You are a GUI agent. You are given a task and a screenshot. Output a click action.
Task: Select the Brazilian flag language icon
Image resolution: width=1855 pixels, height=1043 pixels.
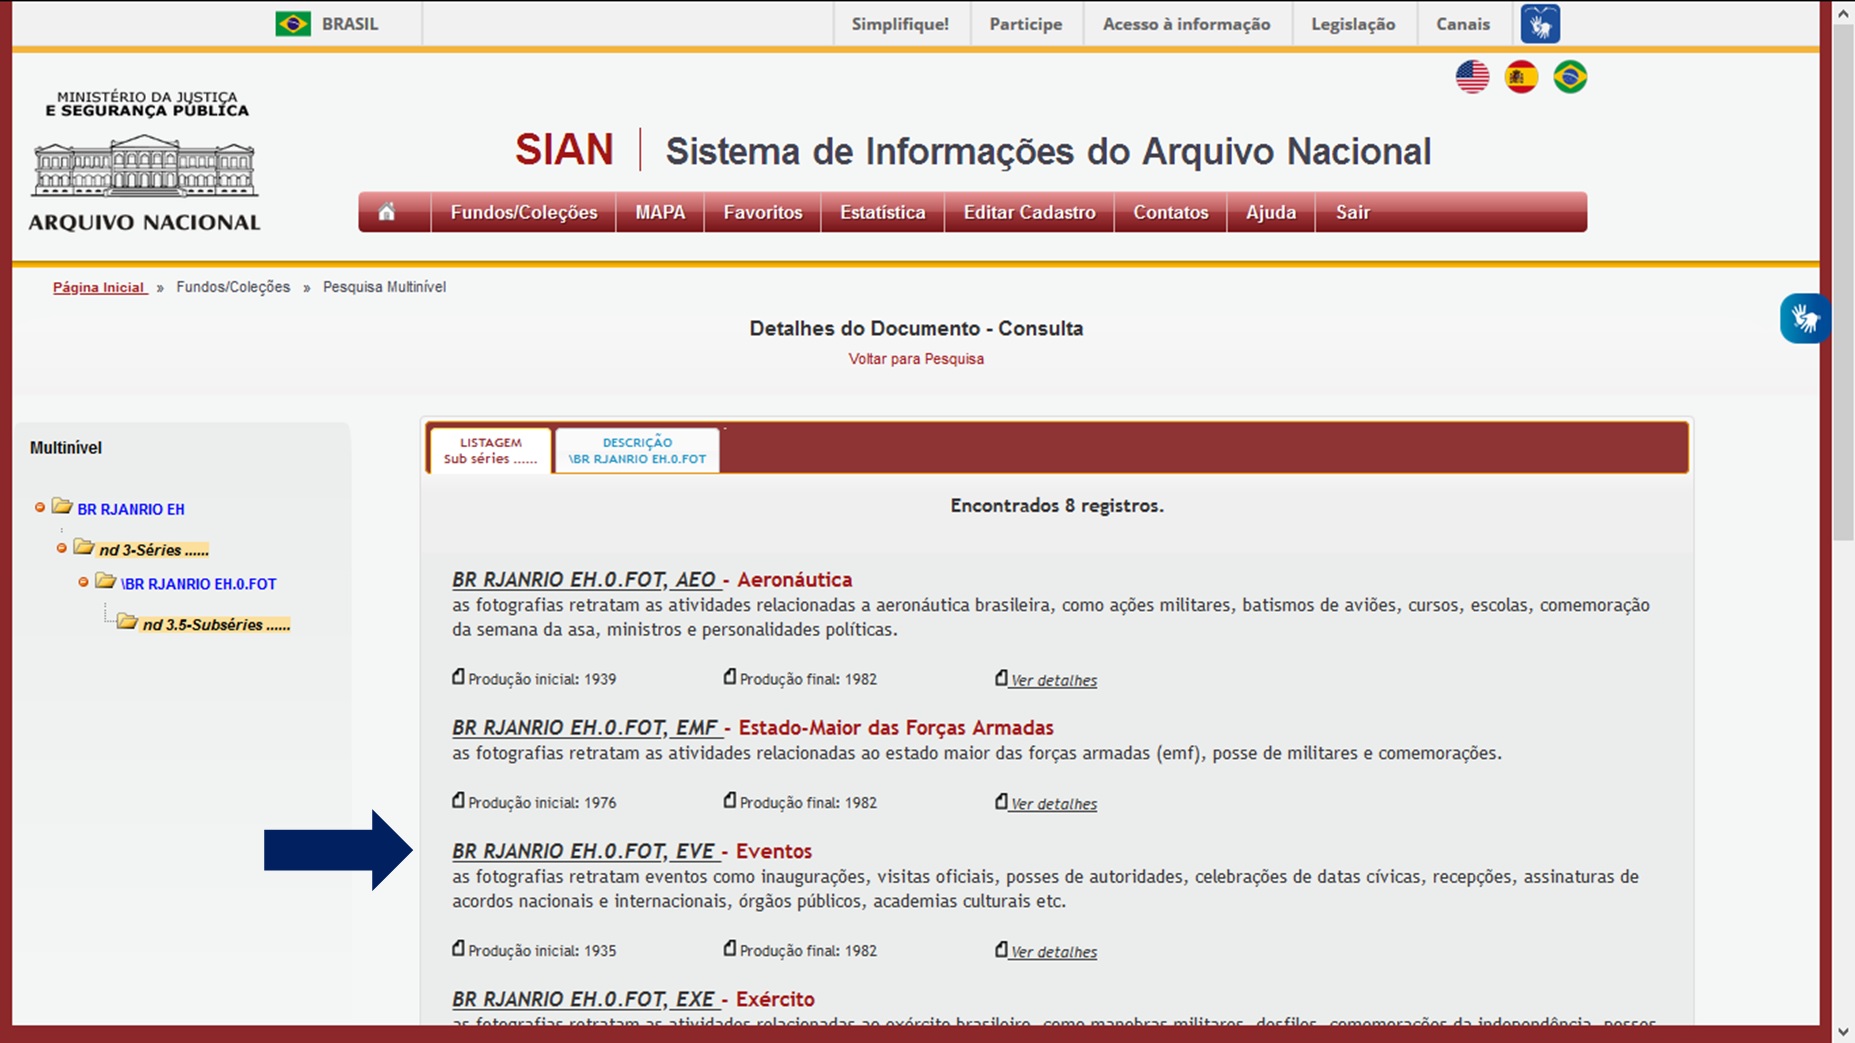click(x=1571, y=74)
